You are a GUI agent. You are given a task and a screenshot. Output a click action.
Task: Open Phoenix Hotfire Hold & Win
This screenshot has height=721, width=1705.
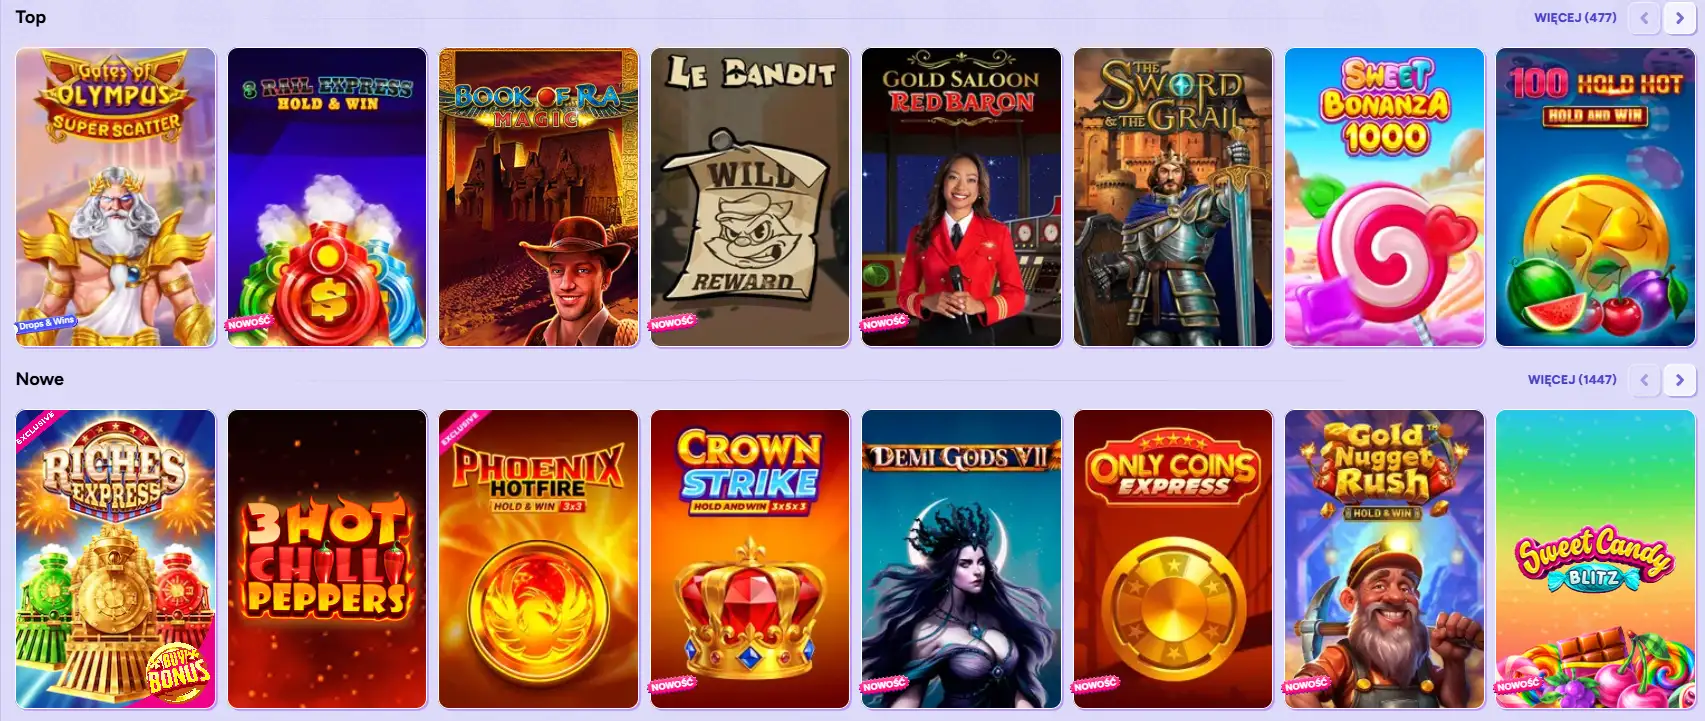539,559
